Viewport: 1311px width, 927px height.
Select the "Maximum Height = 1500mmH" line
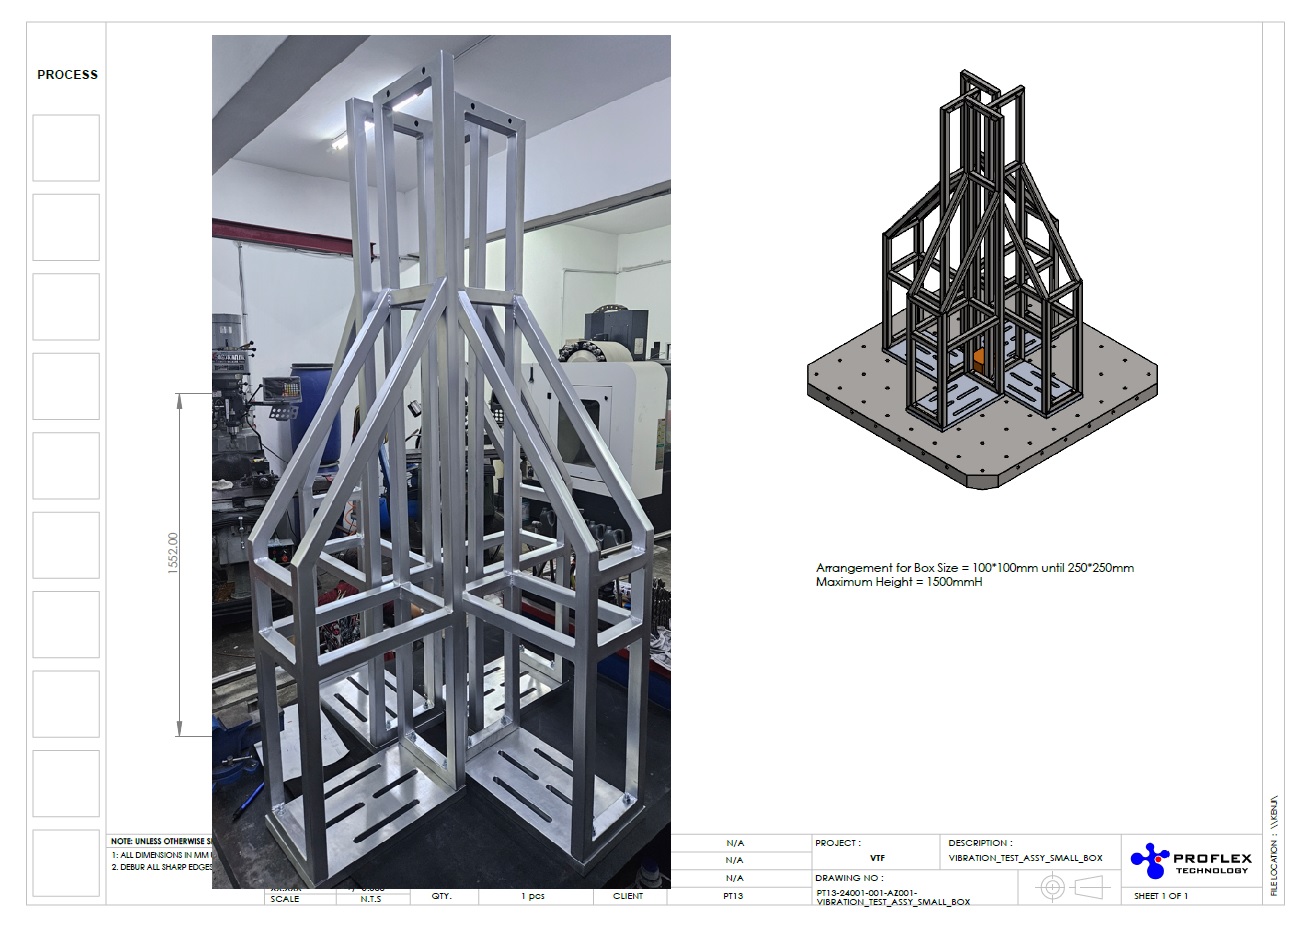coord(899,582)
